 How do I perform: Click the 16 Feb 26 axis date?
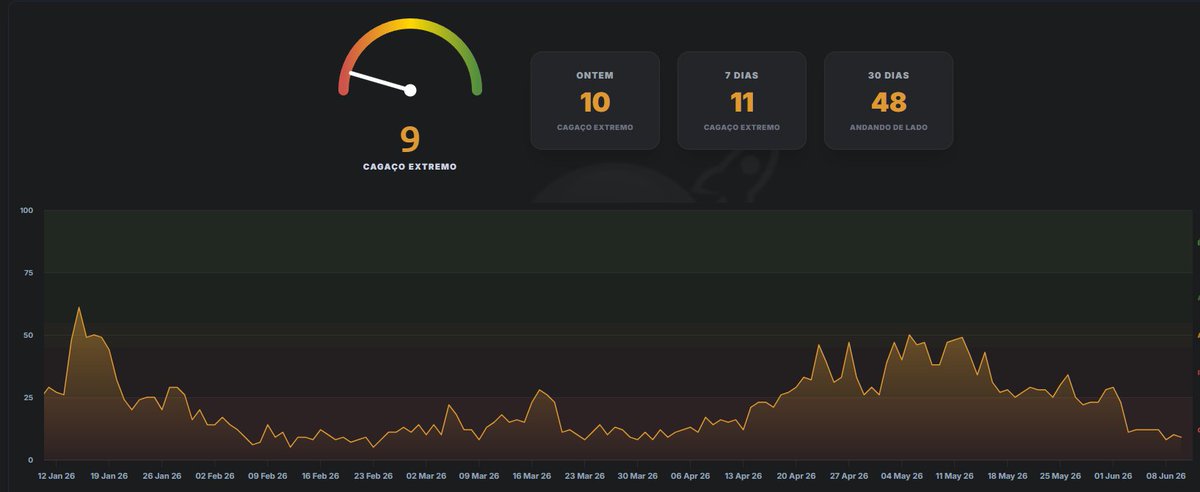pos(320,476)
